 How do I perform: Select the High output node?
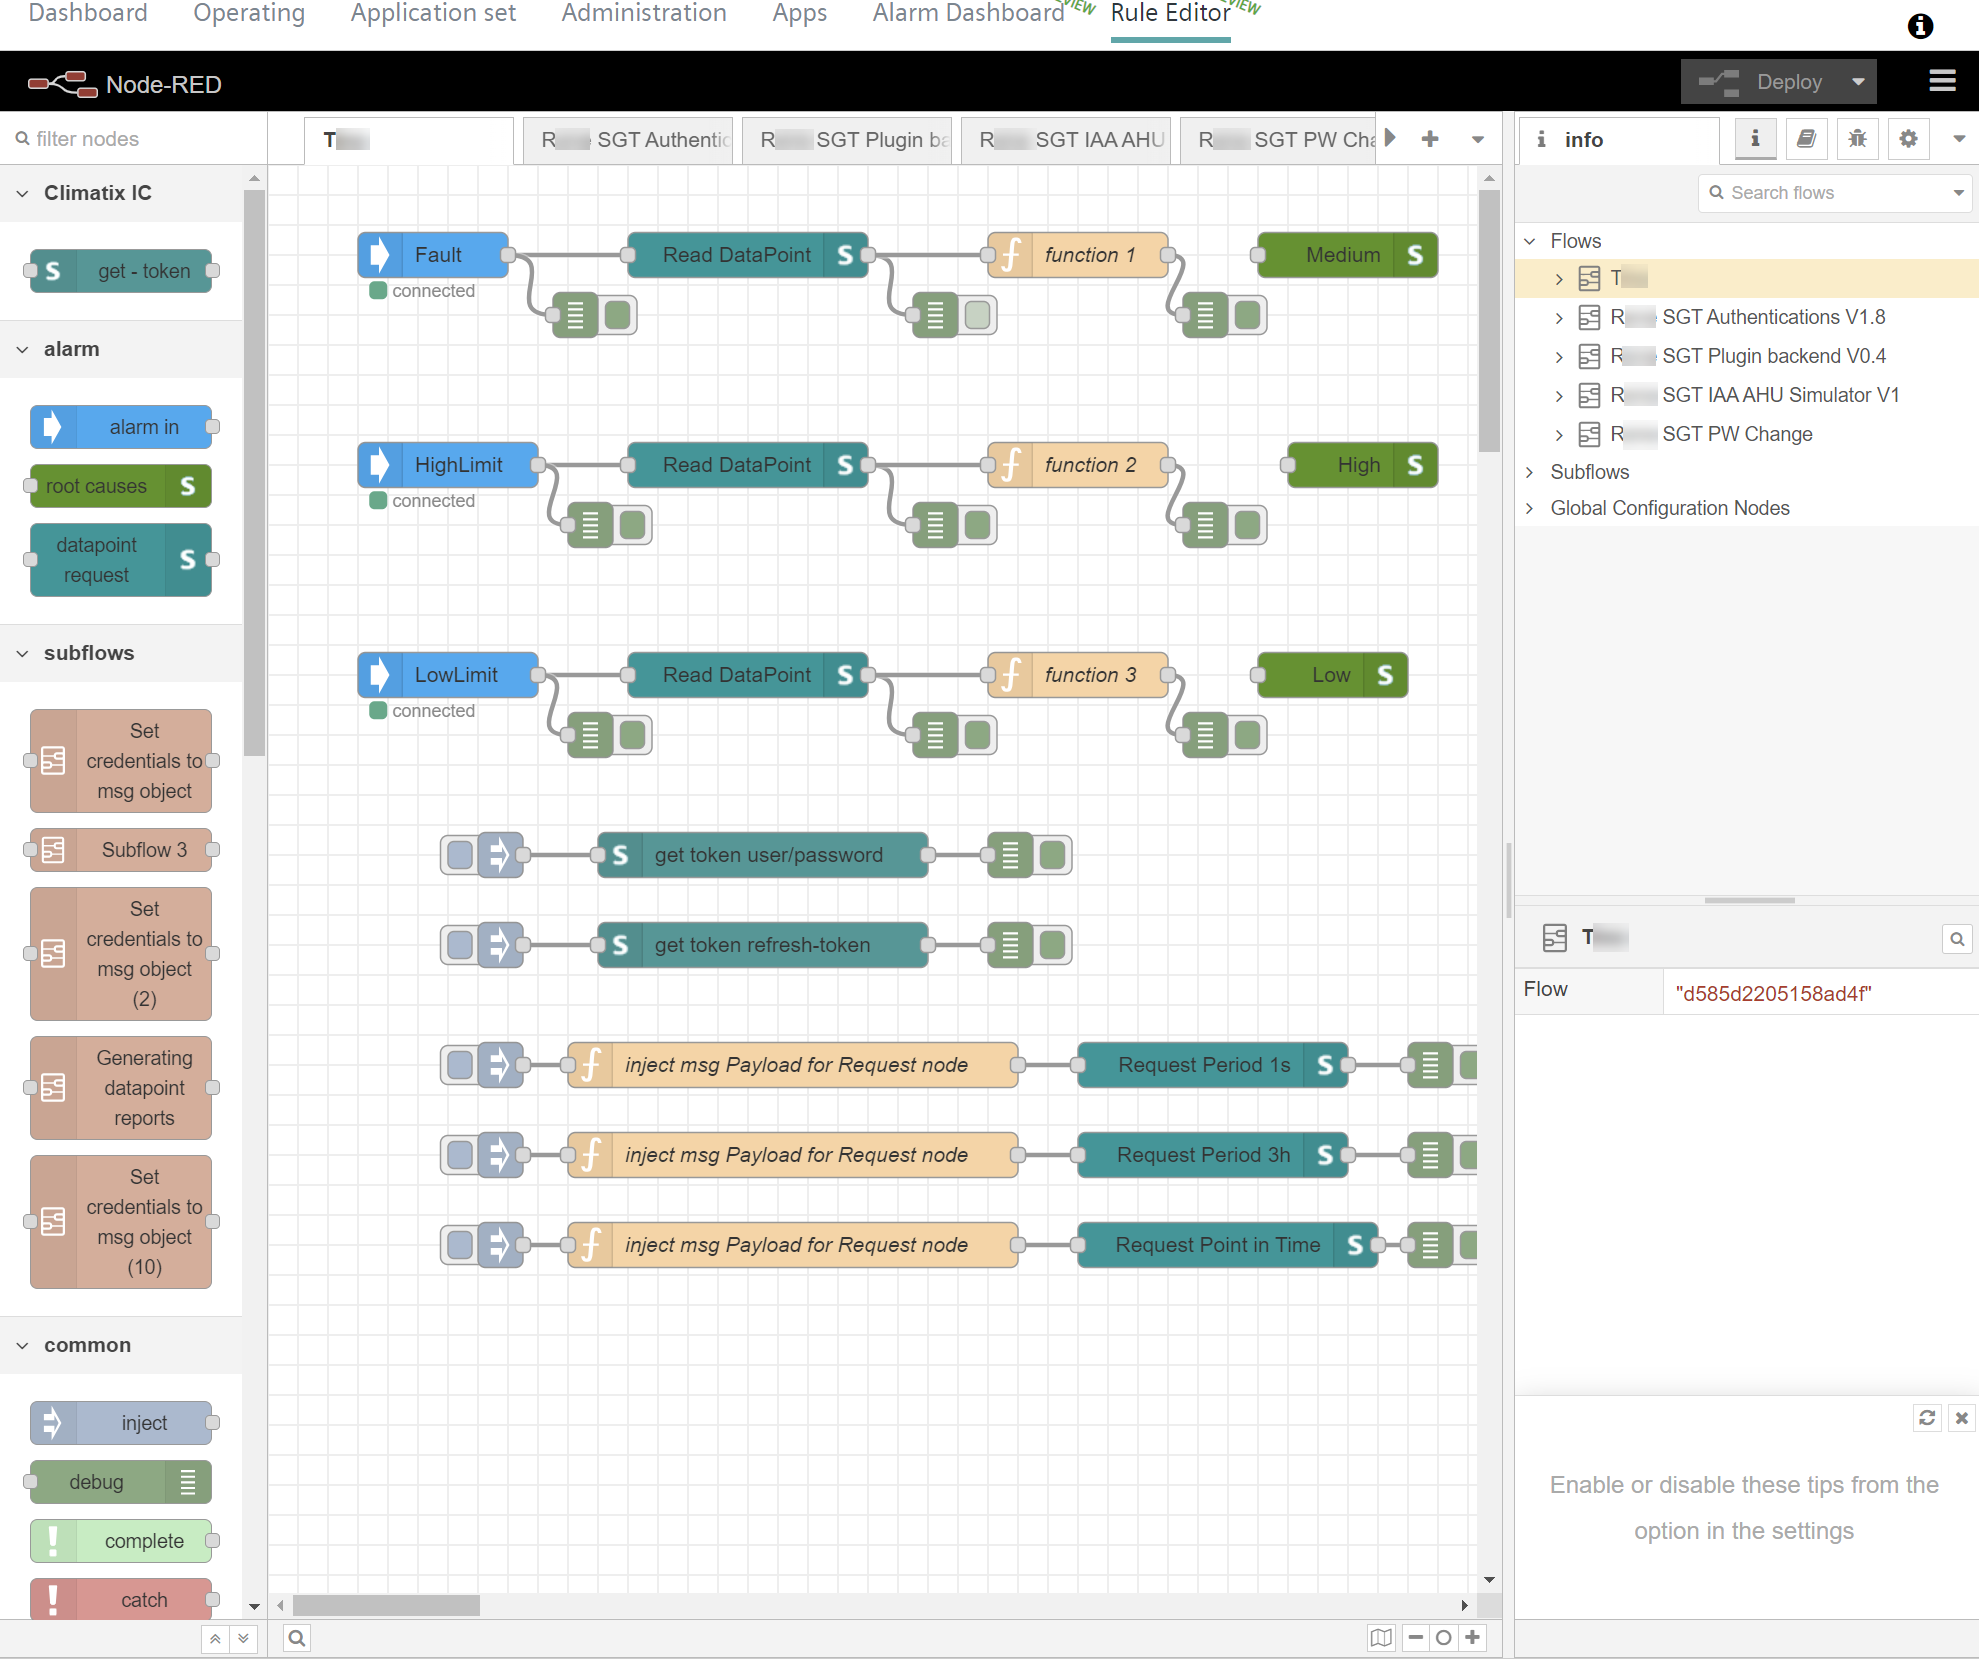(x=1362, y=465)
